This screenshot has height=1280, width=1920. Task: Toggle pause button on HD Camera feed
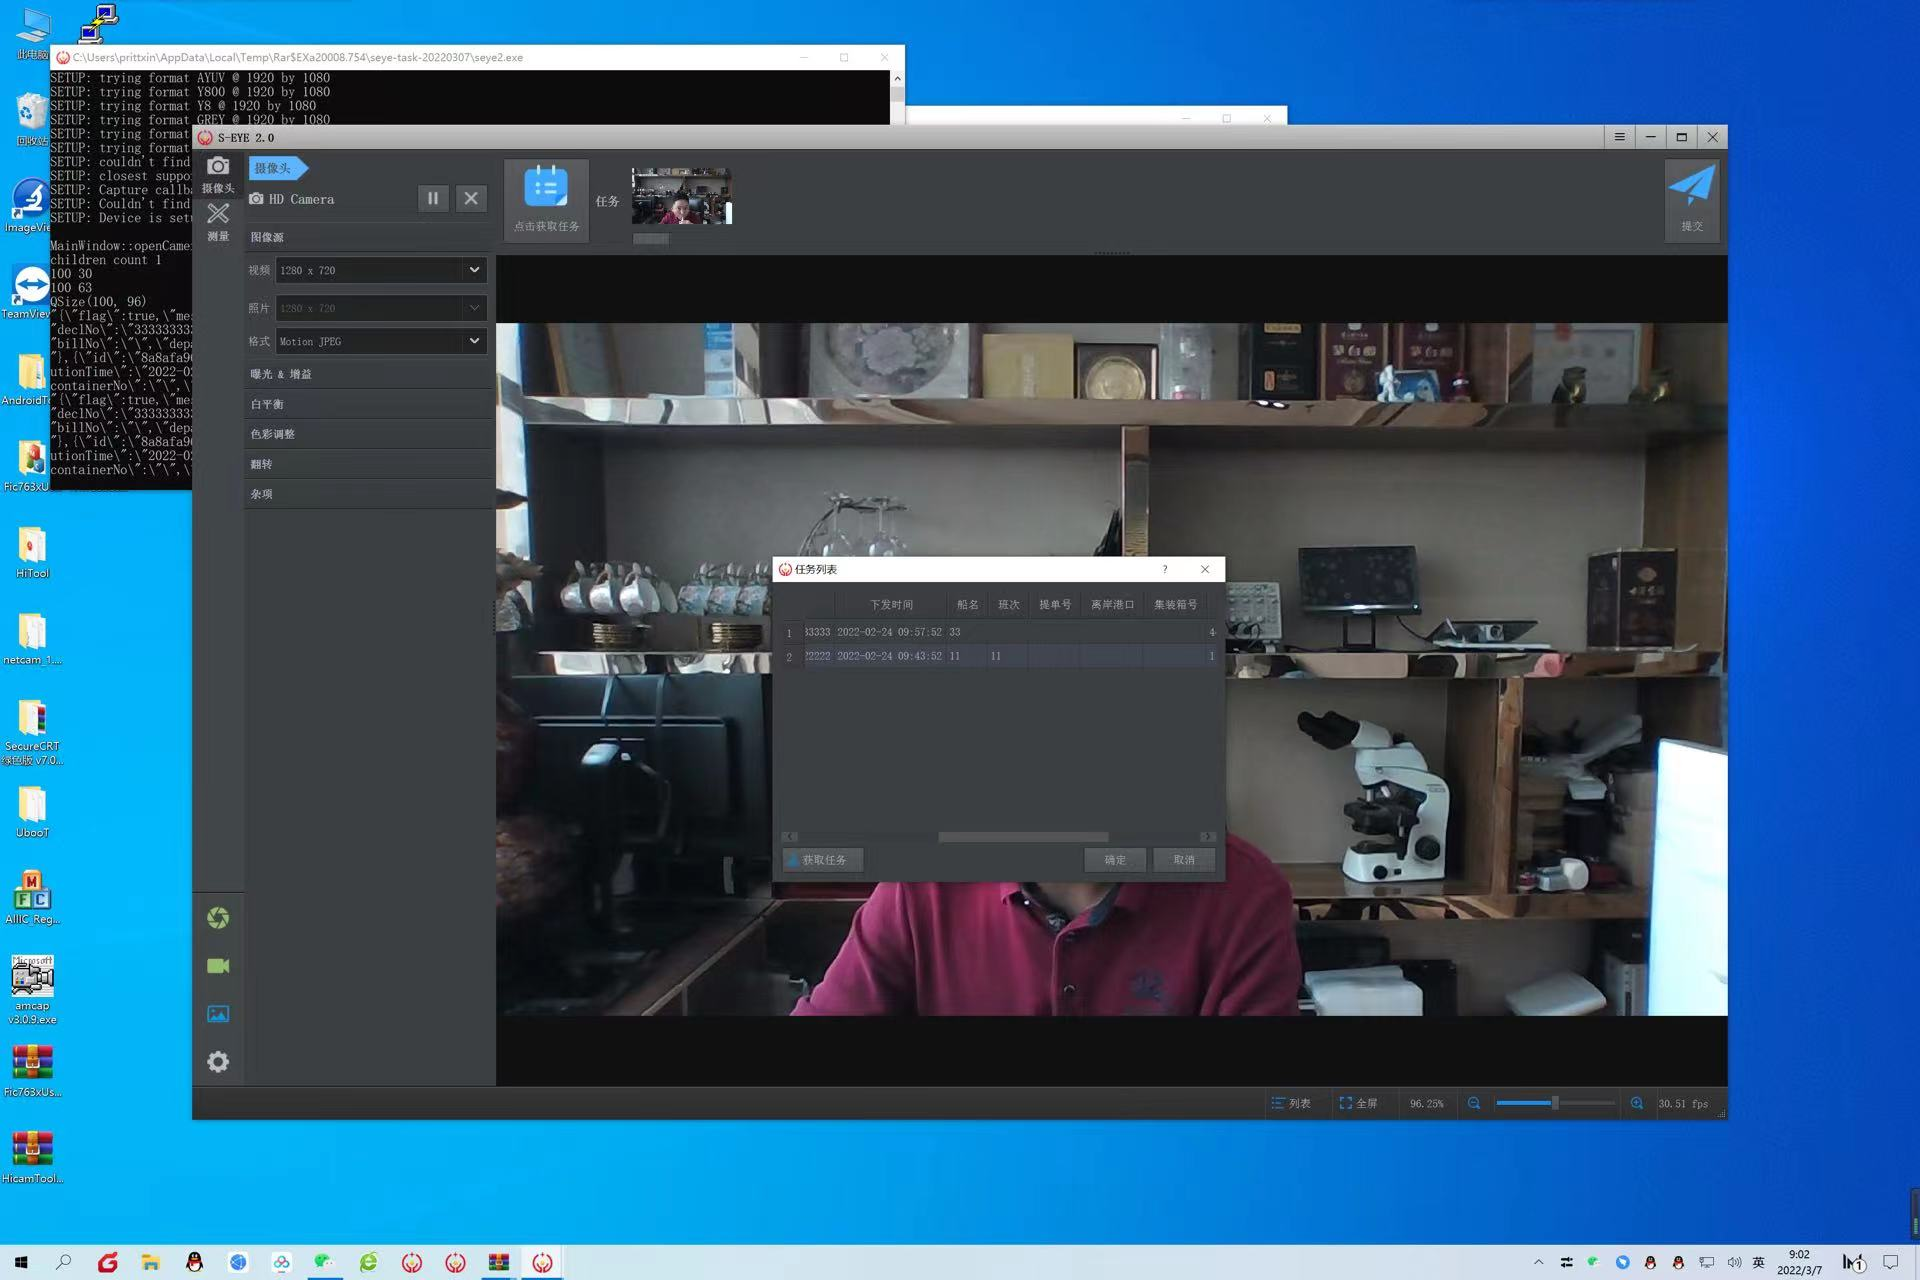[x=433, y=197]
